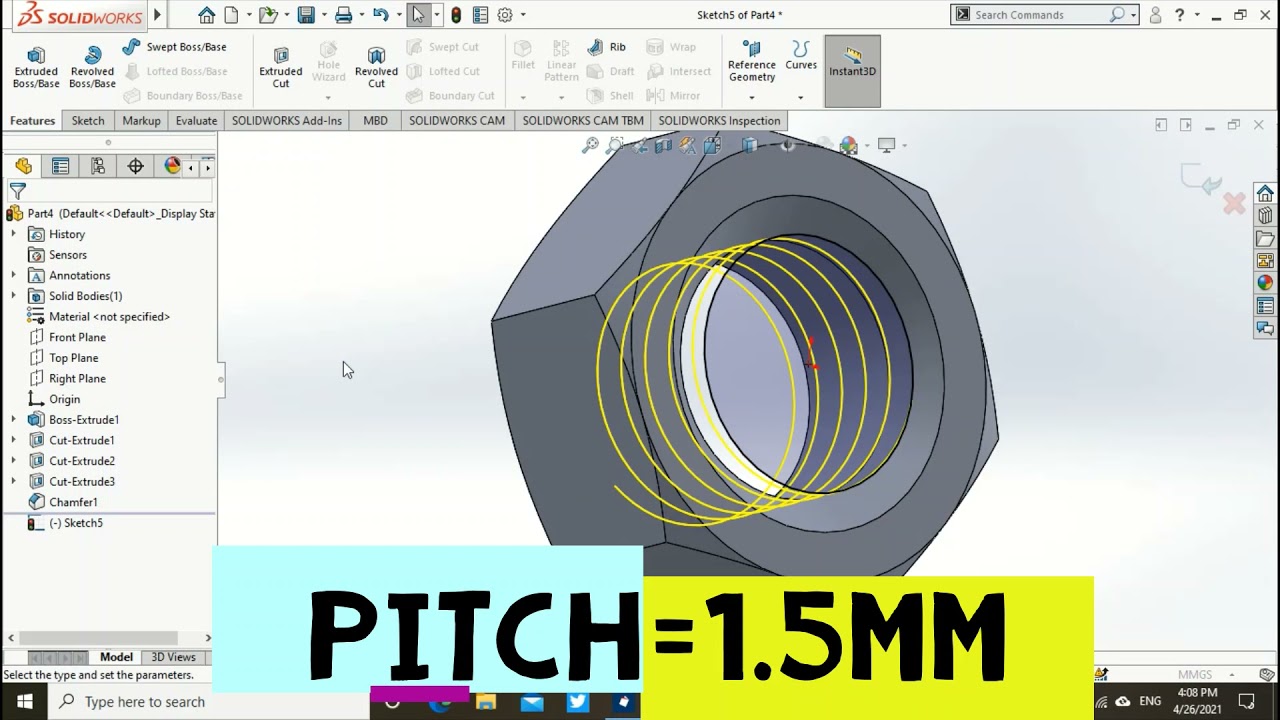Expand the Options dropdown arrow

click(522, 15)
